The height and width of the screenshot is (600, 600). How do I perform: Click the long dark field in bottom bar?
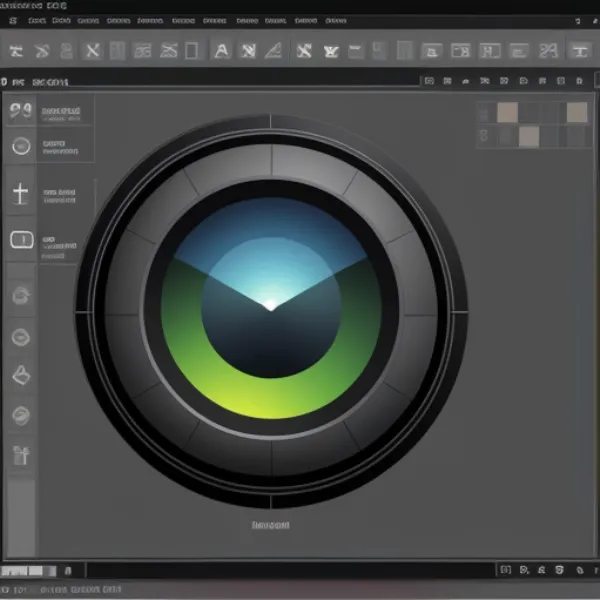291,571
